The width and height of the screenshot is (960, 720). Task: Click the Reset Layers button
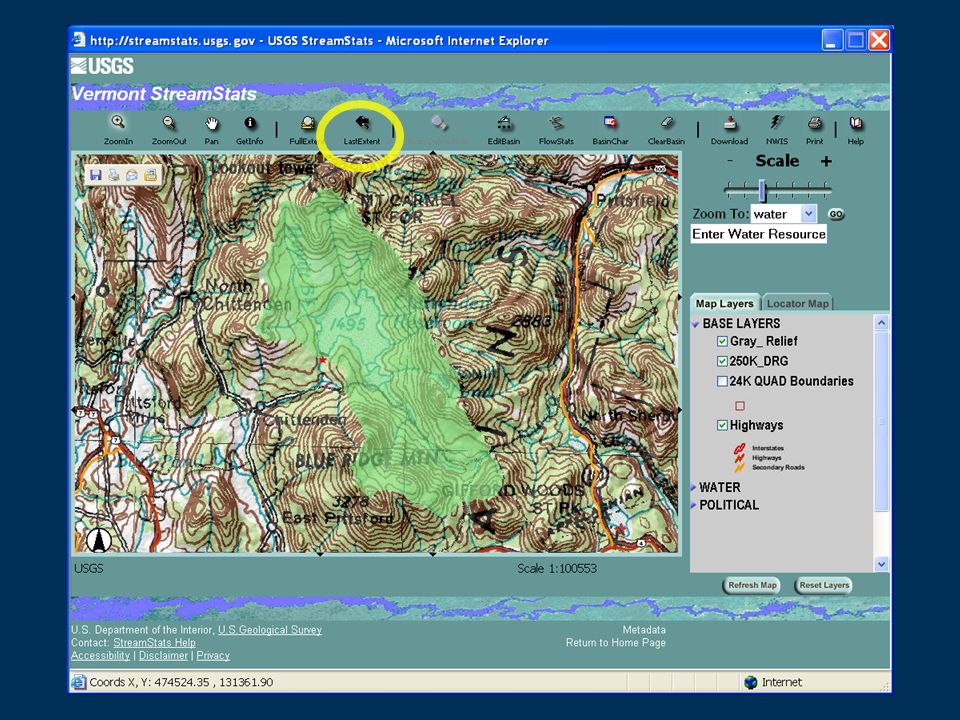pos(823,585)
